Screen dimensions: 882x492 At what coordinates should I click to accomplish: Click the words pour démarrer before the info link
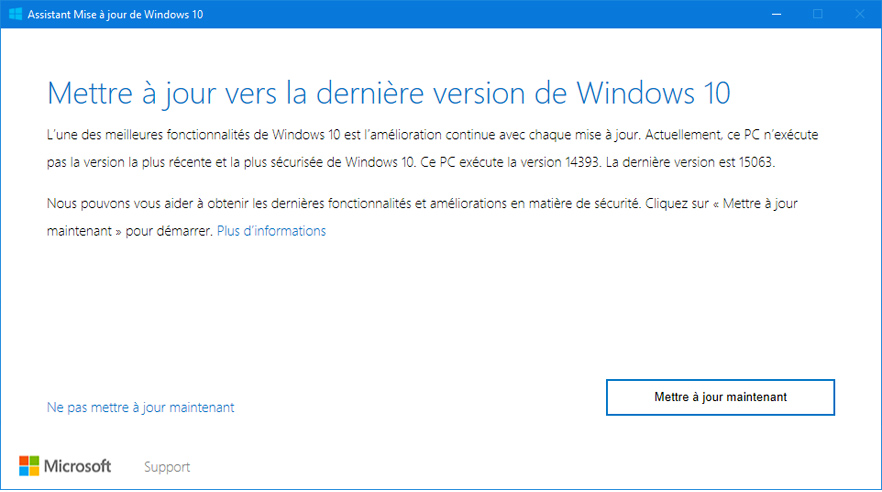pos(168,231)
